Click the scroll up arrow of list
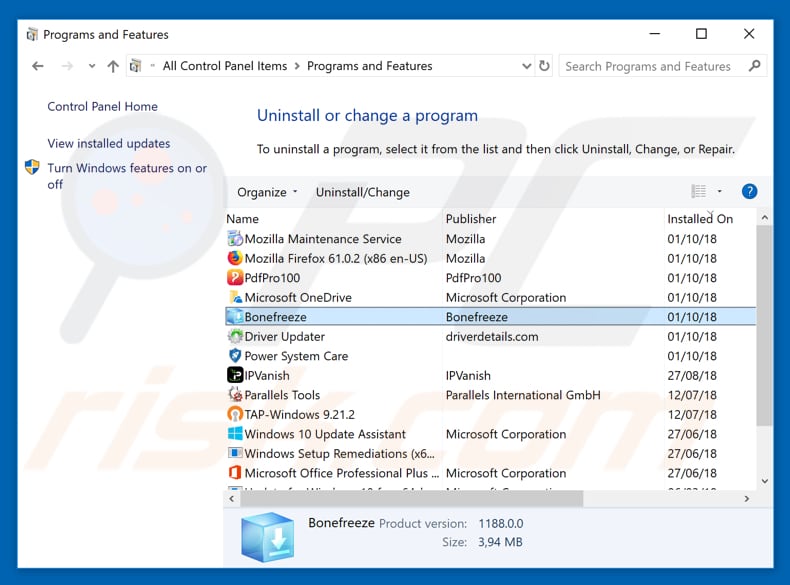Viewport: 790px width, 585px height. pos(765,218)
